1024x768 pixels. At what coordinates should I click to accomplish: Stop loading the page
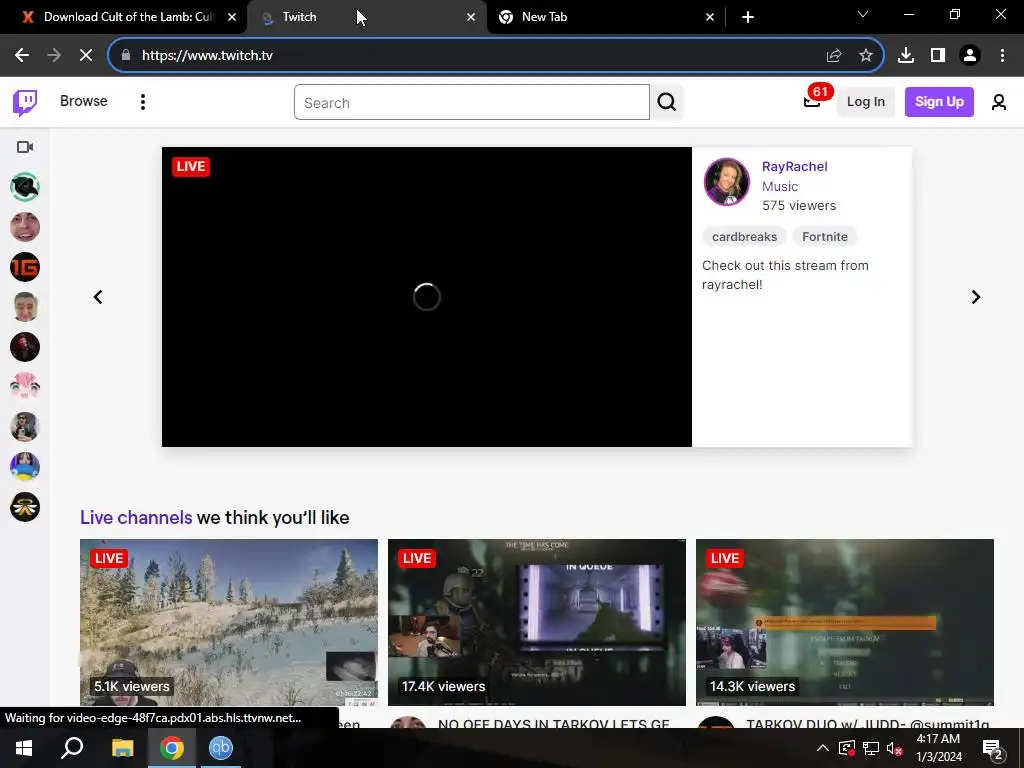pyautogui.click(x=86, y=56)
